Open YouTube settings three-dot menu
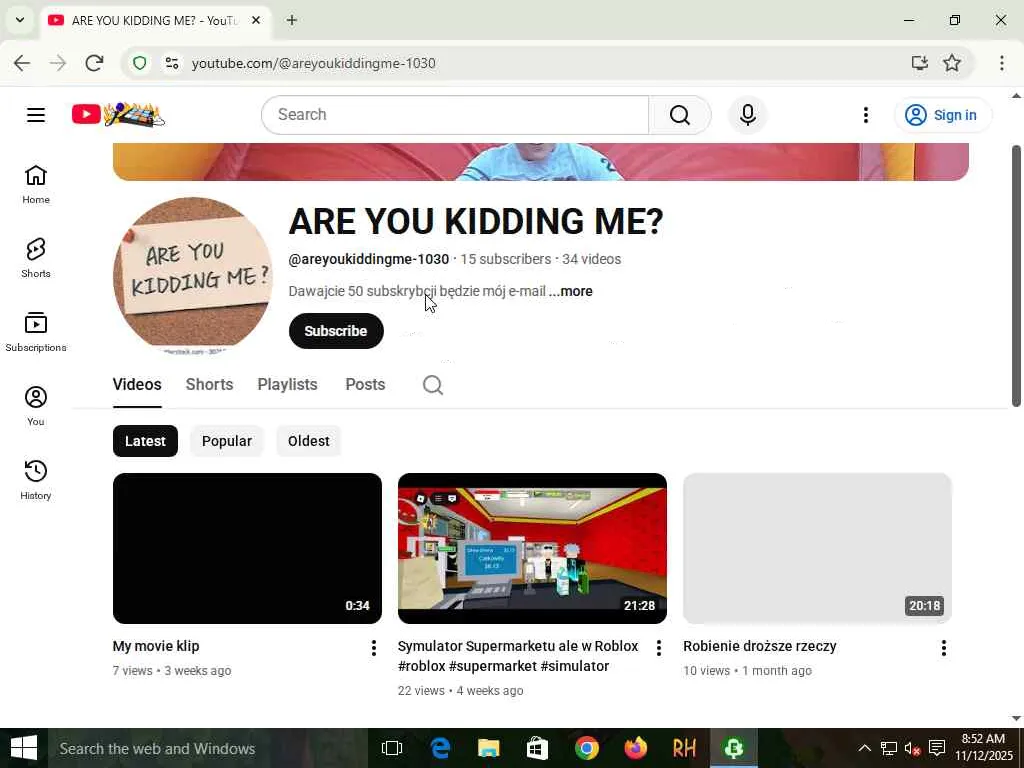Image resolution: width=1024 pixels, height=768 pixels. point(865,115)
